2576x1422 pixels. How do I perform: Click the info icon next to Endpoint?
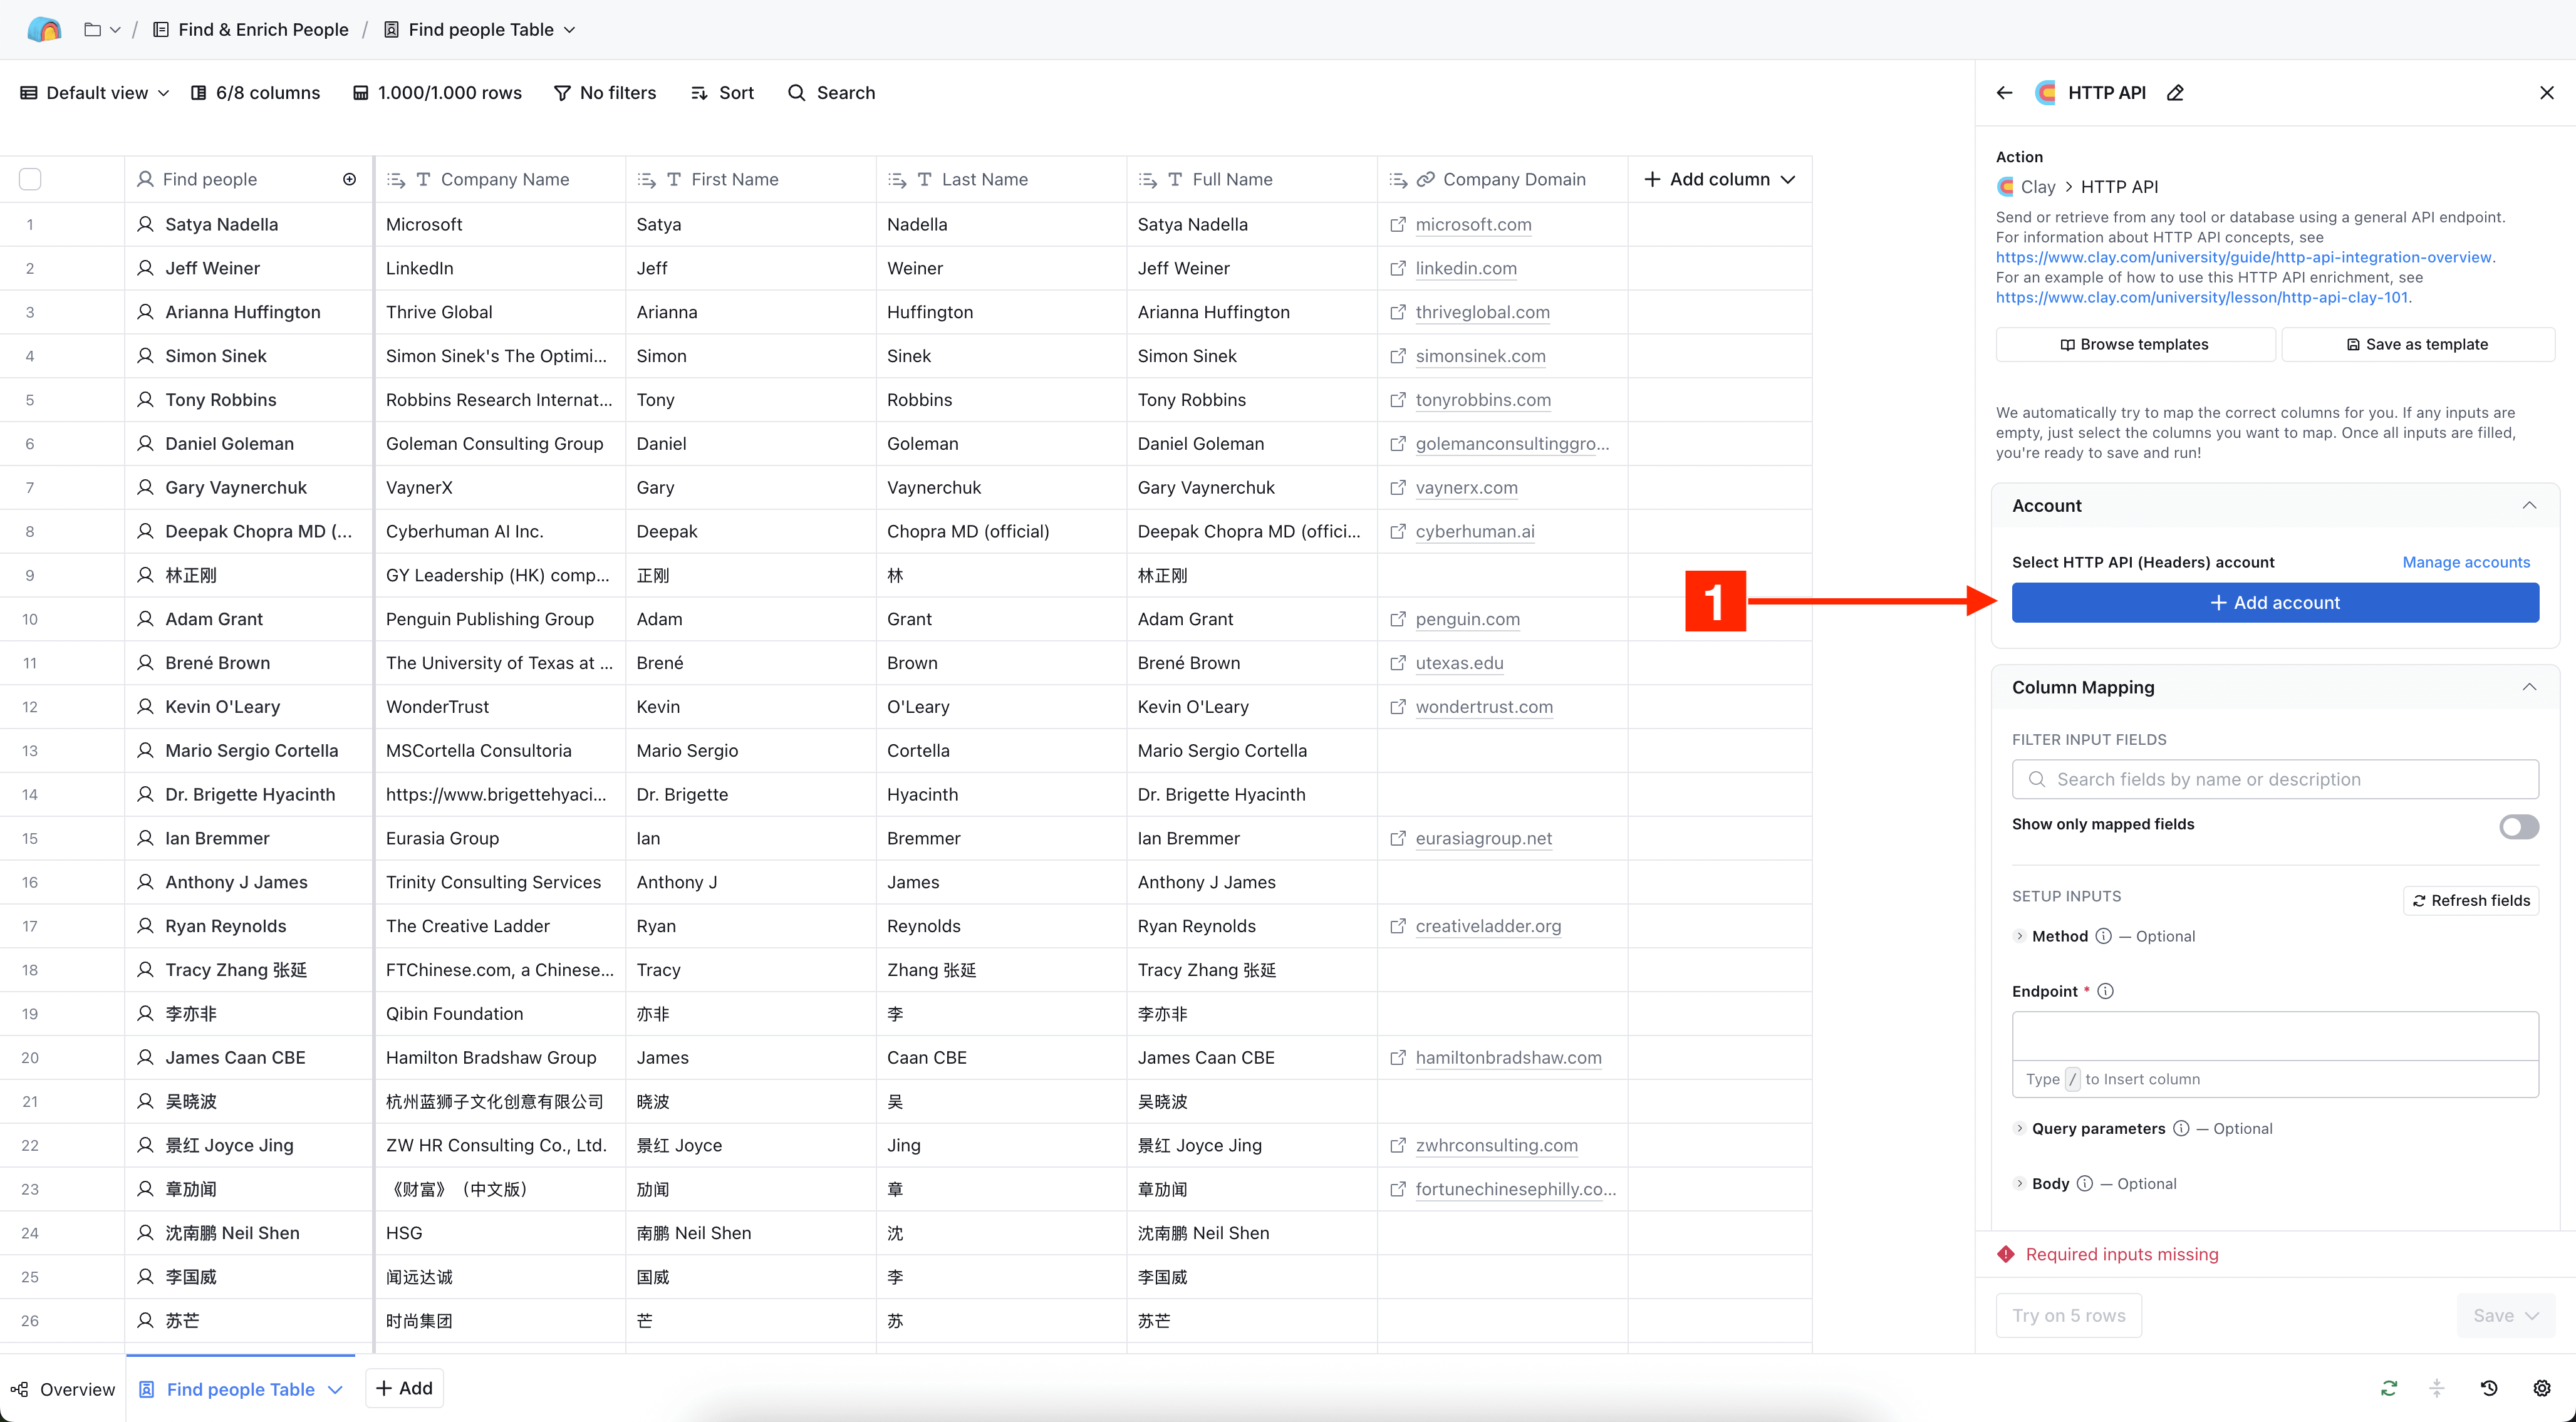[2105, 991]
